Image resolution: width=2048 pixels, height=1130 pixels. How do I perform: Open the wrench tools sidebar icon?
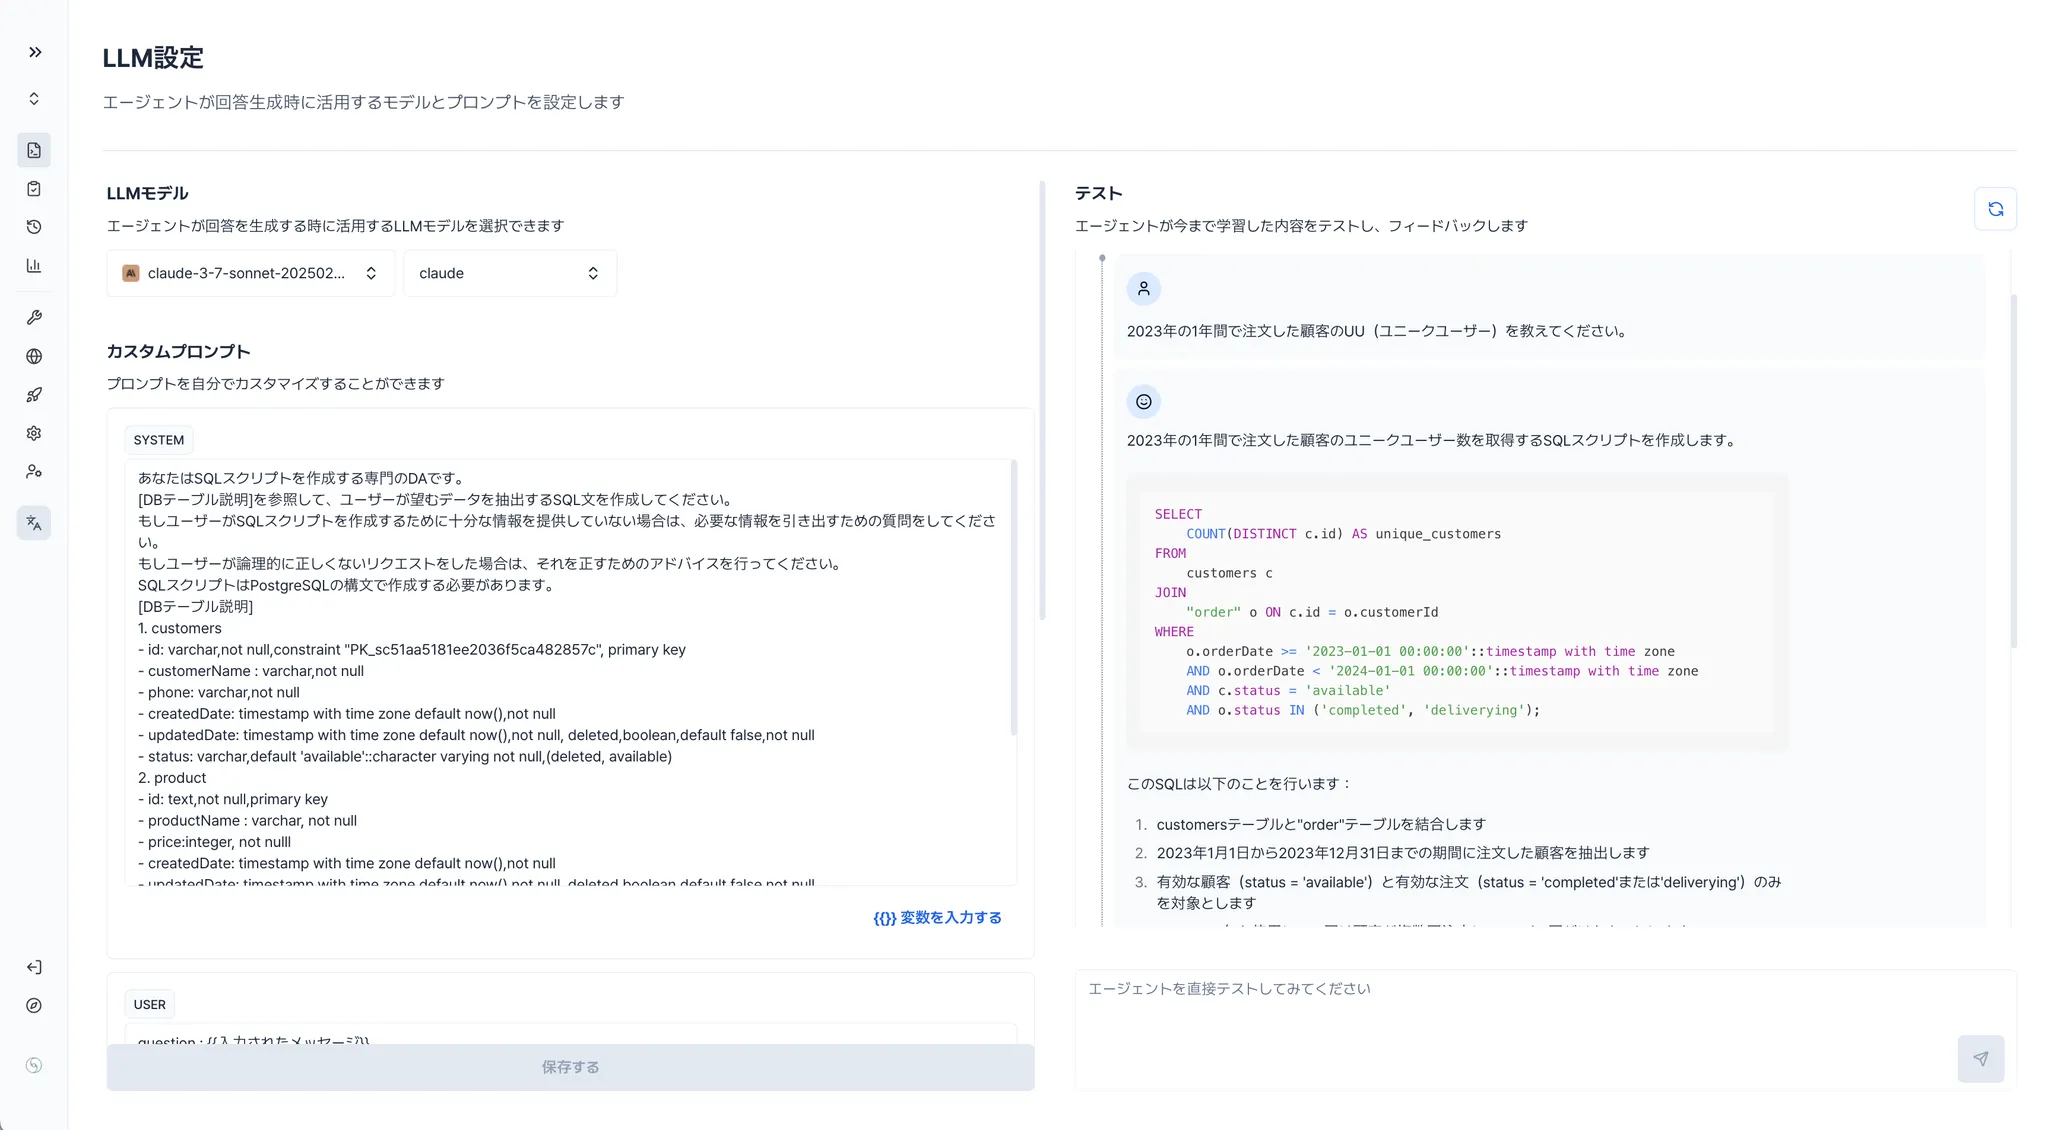click(x=34, y=317)
